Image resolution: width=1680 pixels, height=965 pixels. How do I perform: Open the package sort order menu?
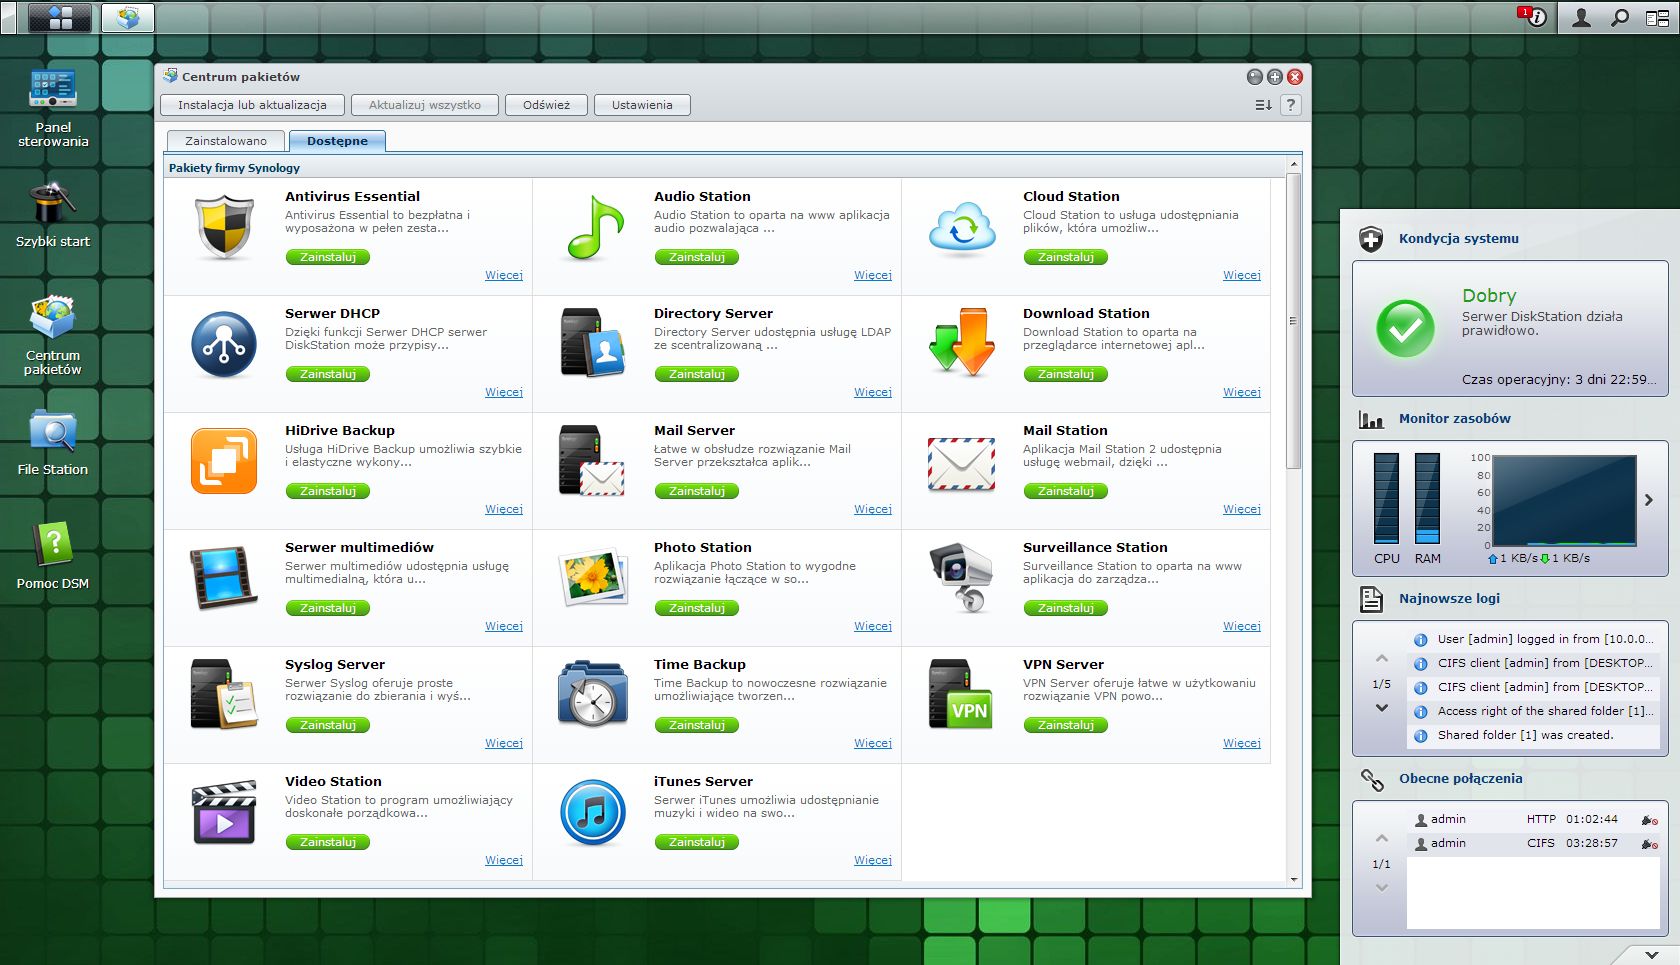[1264, 105]
